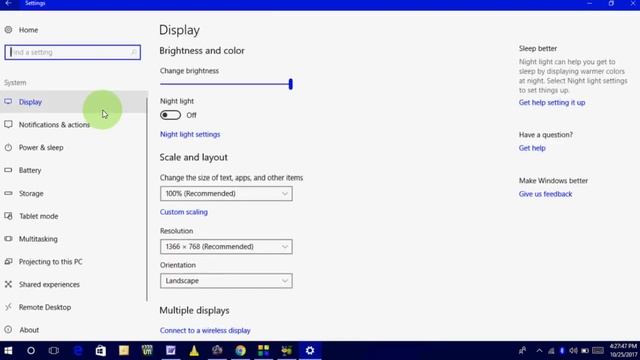Click the Storage drive icon

pyautogui.click(x=8, y=193)
